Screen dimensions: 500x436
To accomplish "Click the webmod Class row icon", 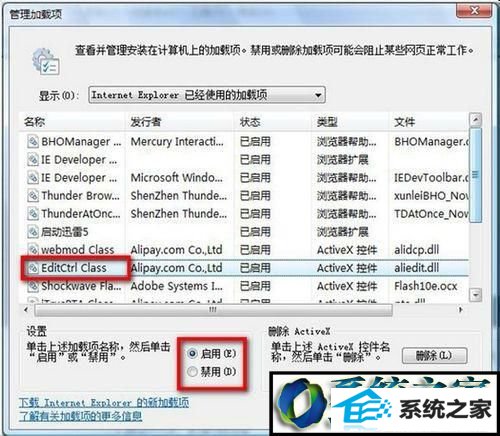I will tap(33, 250).
